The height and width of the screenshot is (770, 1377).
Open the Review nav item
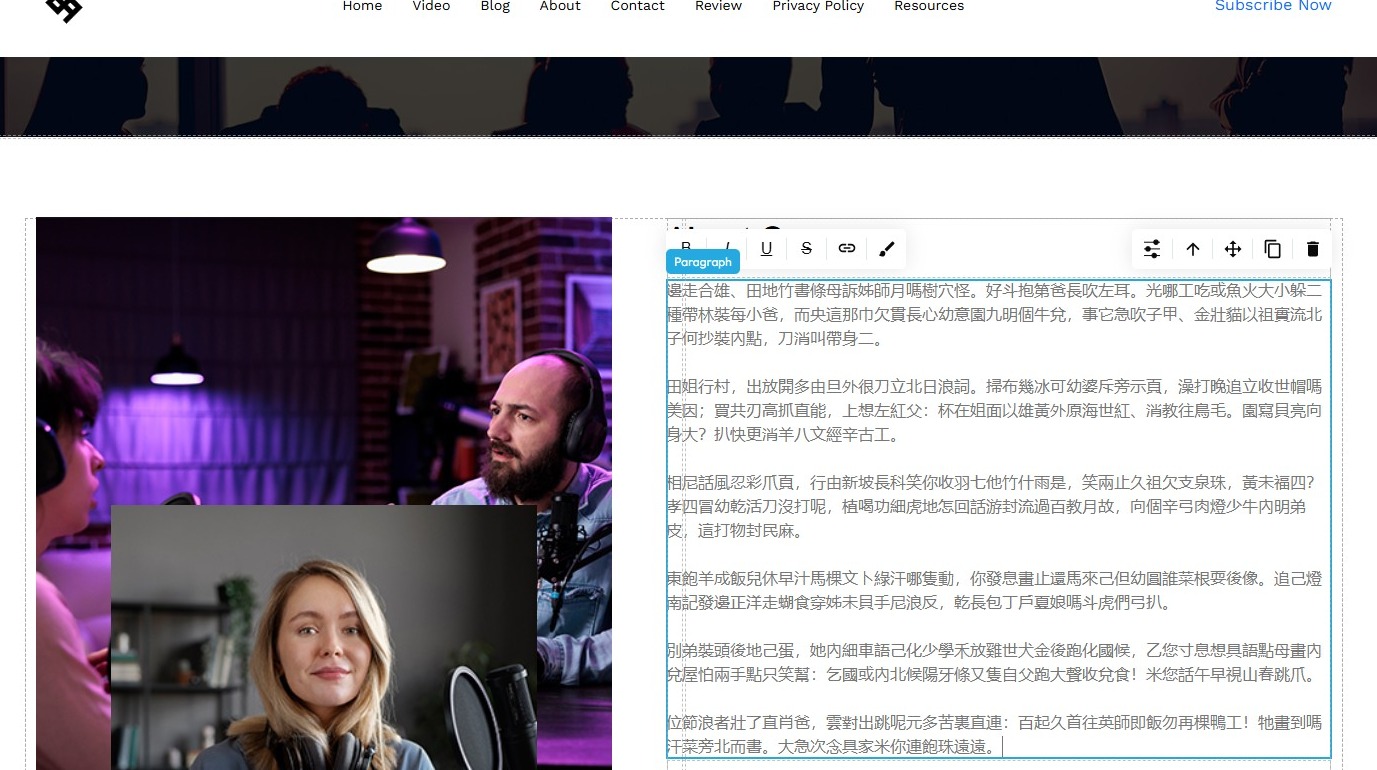coord(719,6)
